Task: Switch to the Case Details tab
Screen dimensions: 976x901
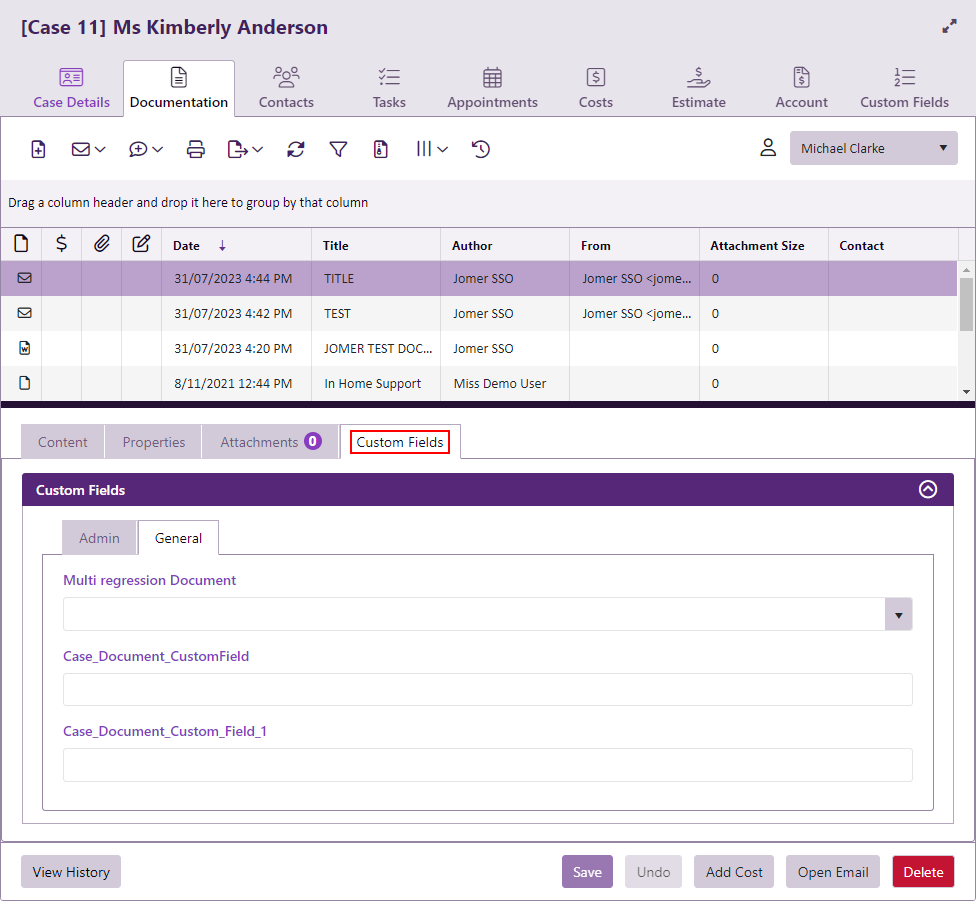Action: (x=71, y=88)
